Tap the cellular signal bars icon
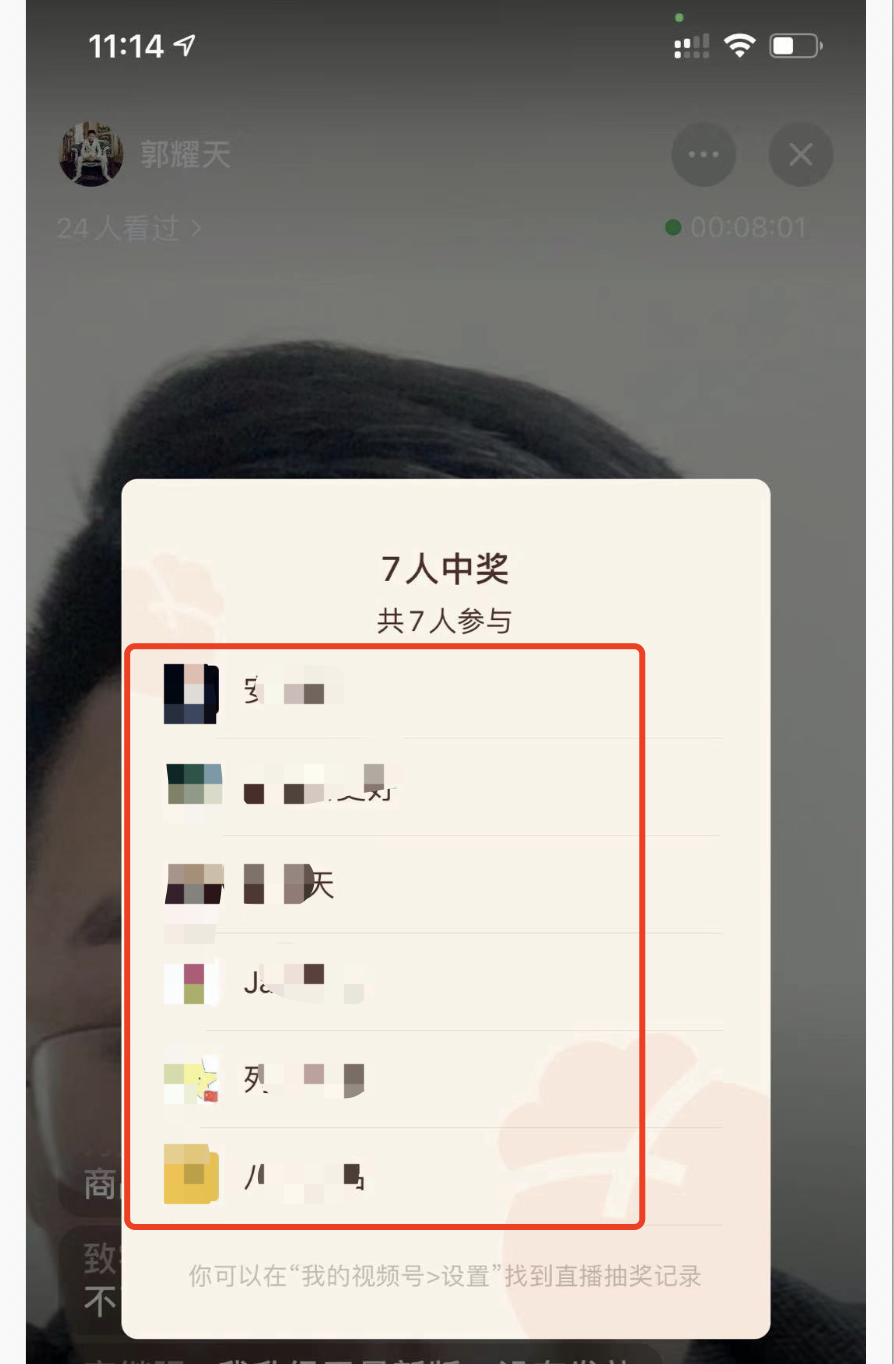The image size is (894, 1364). coord(692,46)
